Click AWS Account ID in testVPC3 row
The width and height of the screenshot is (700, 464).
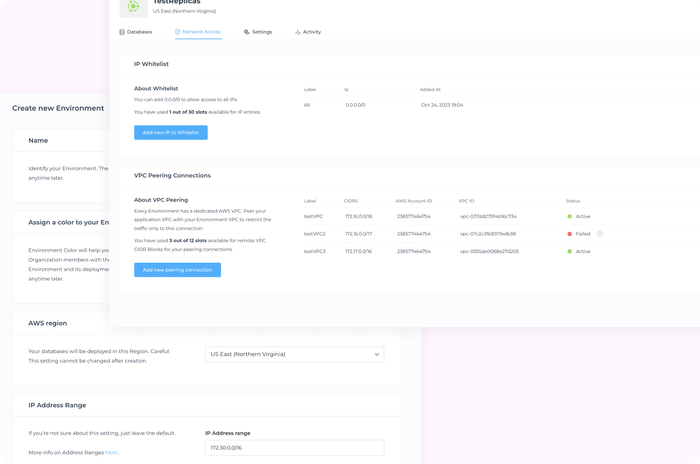pyautogui.click(x=413, y=251)
